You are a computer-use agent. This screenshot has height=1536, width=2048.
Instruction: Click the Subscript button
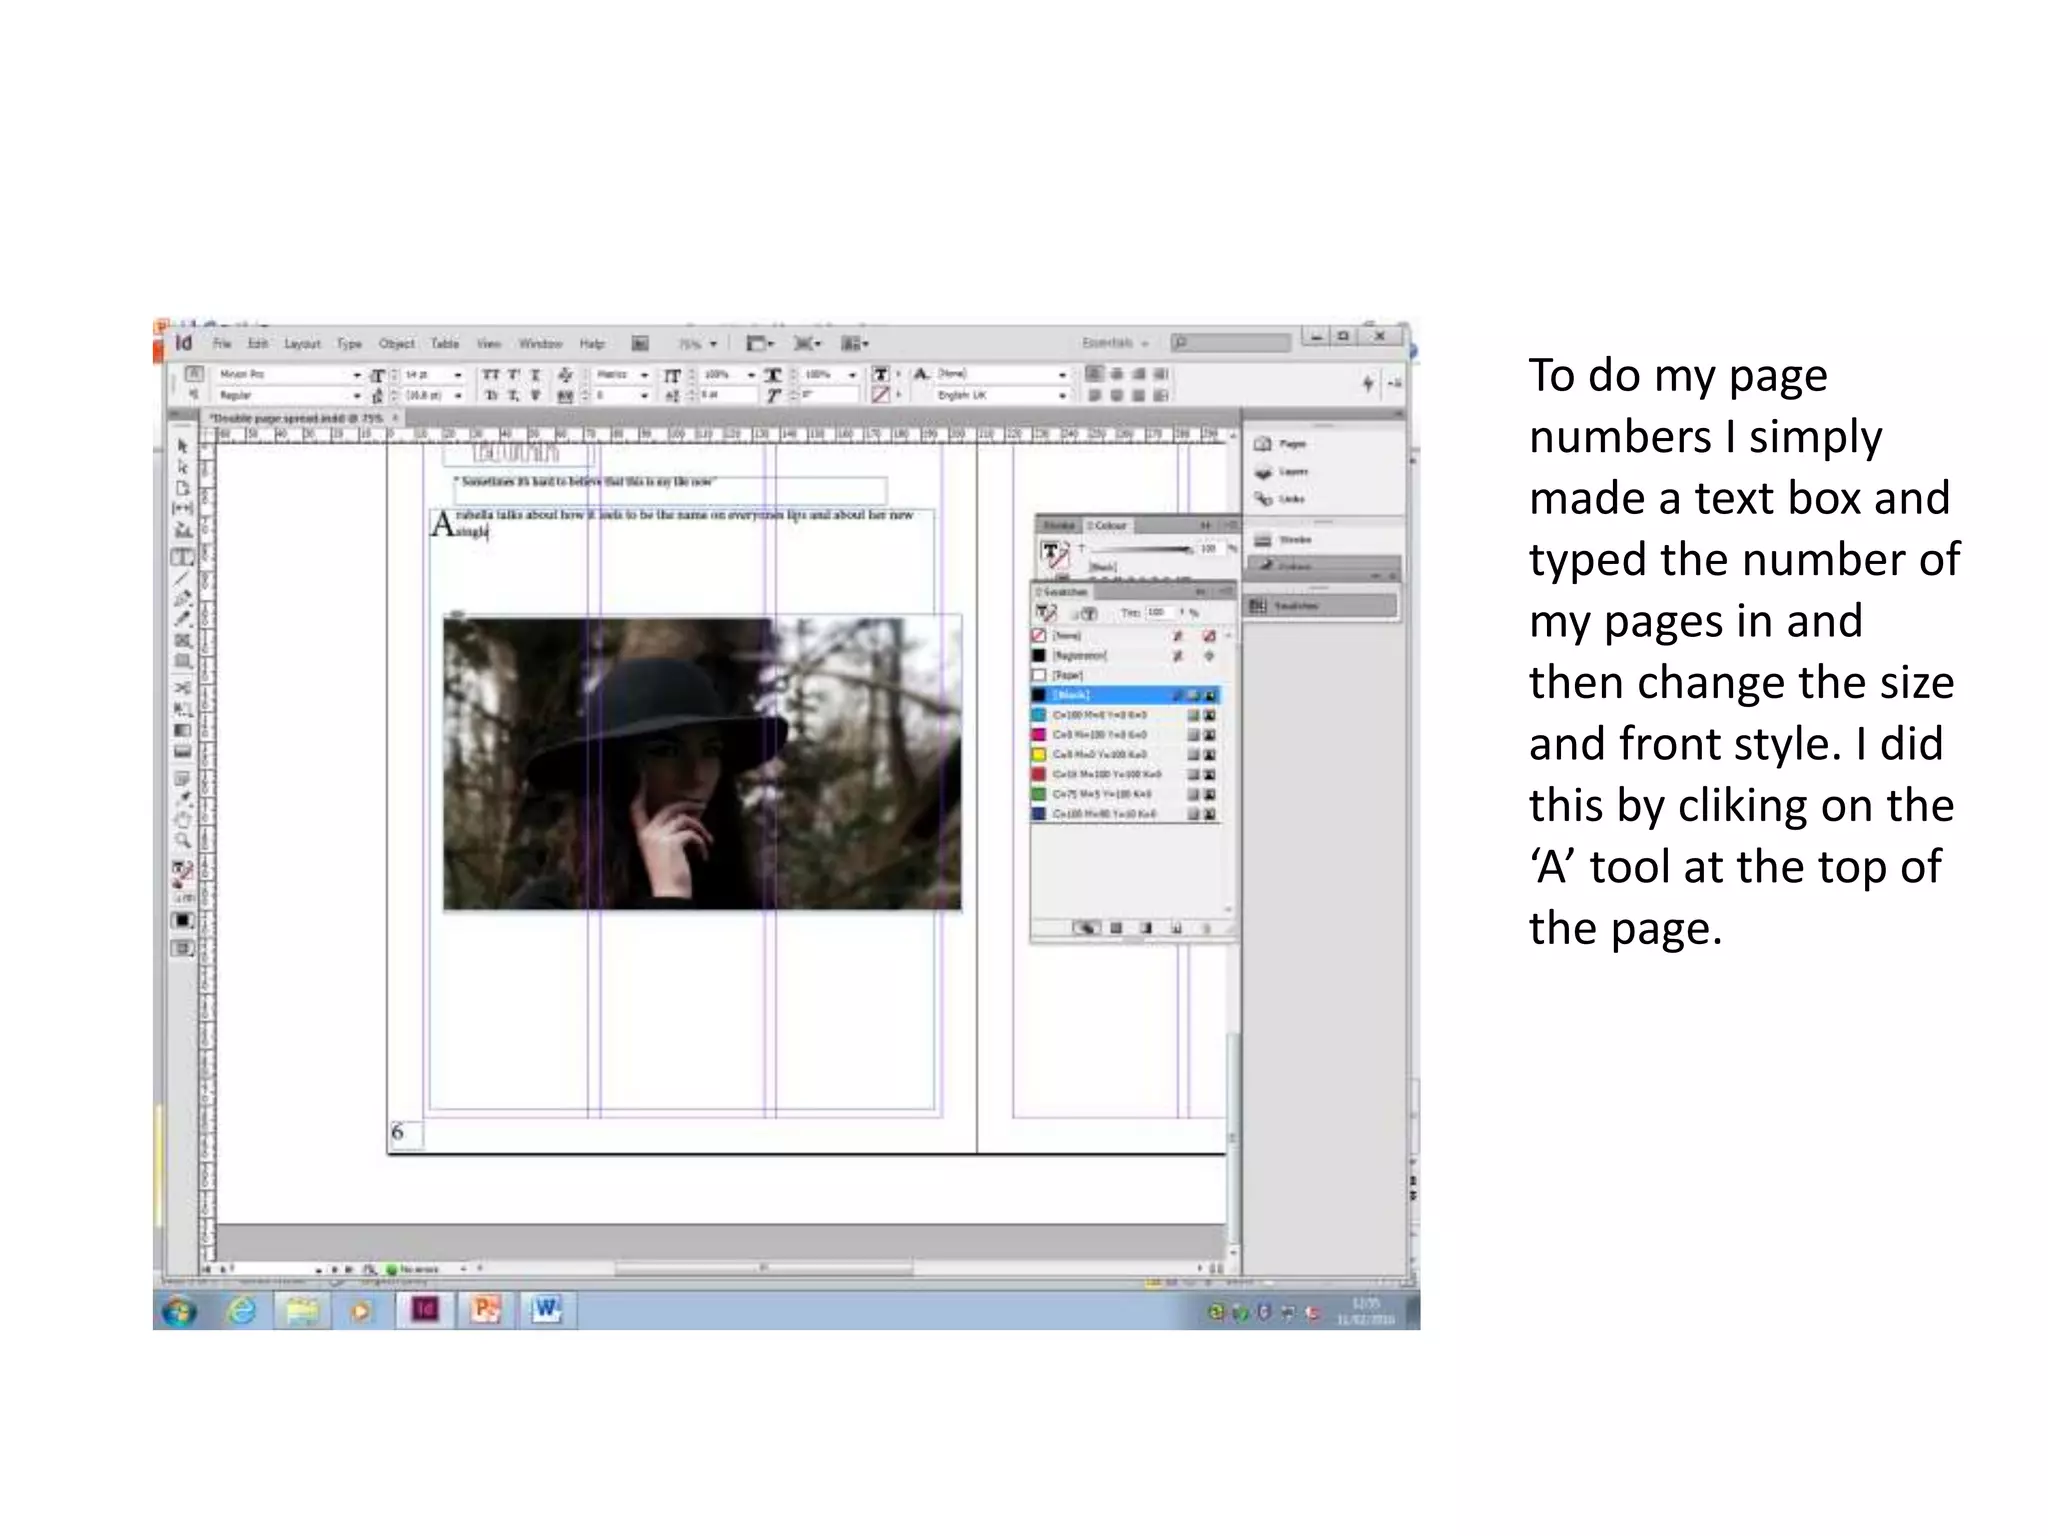(513, 396)
